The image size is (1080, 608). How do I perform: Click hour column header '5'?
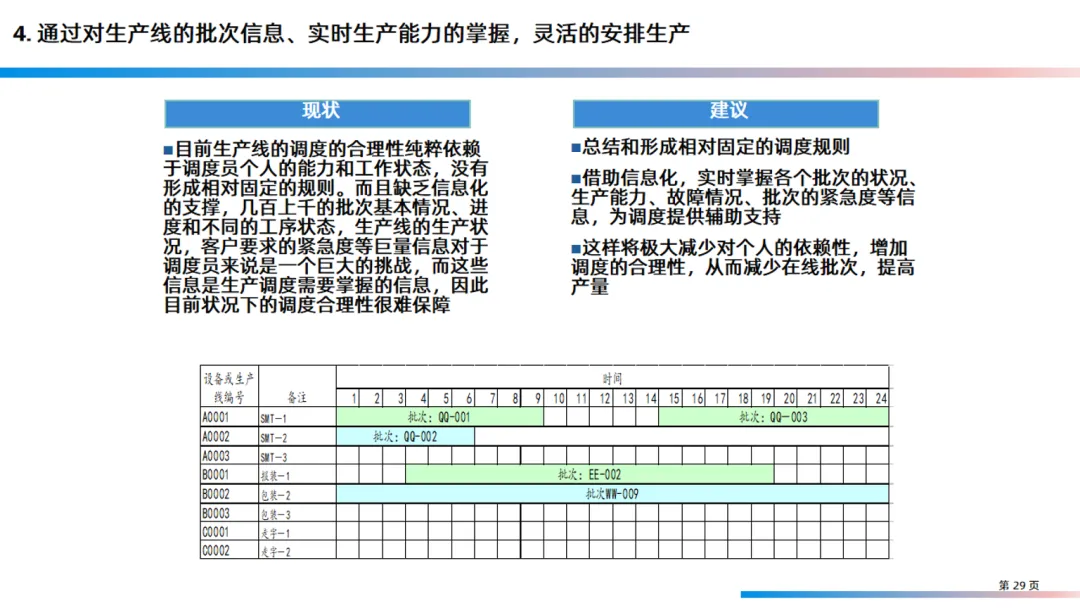click(439, 397)
